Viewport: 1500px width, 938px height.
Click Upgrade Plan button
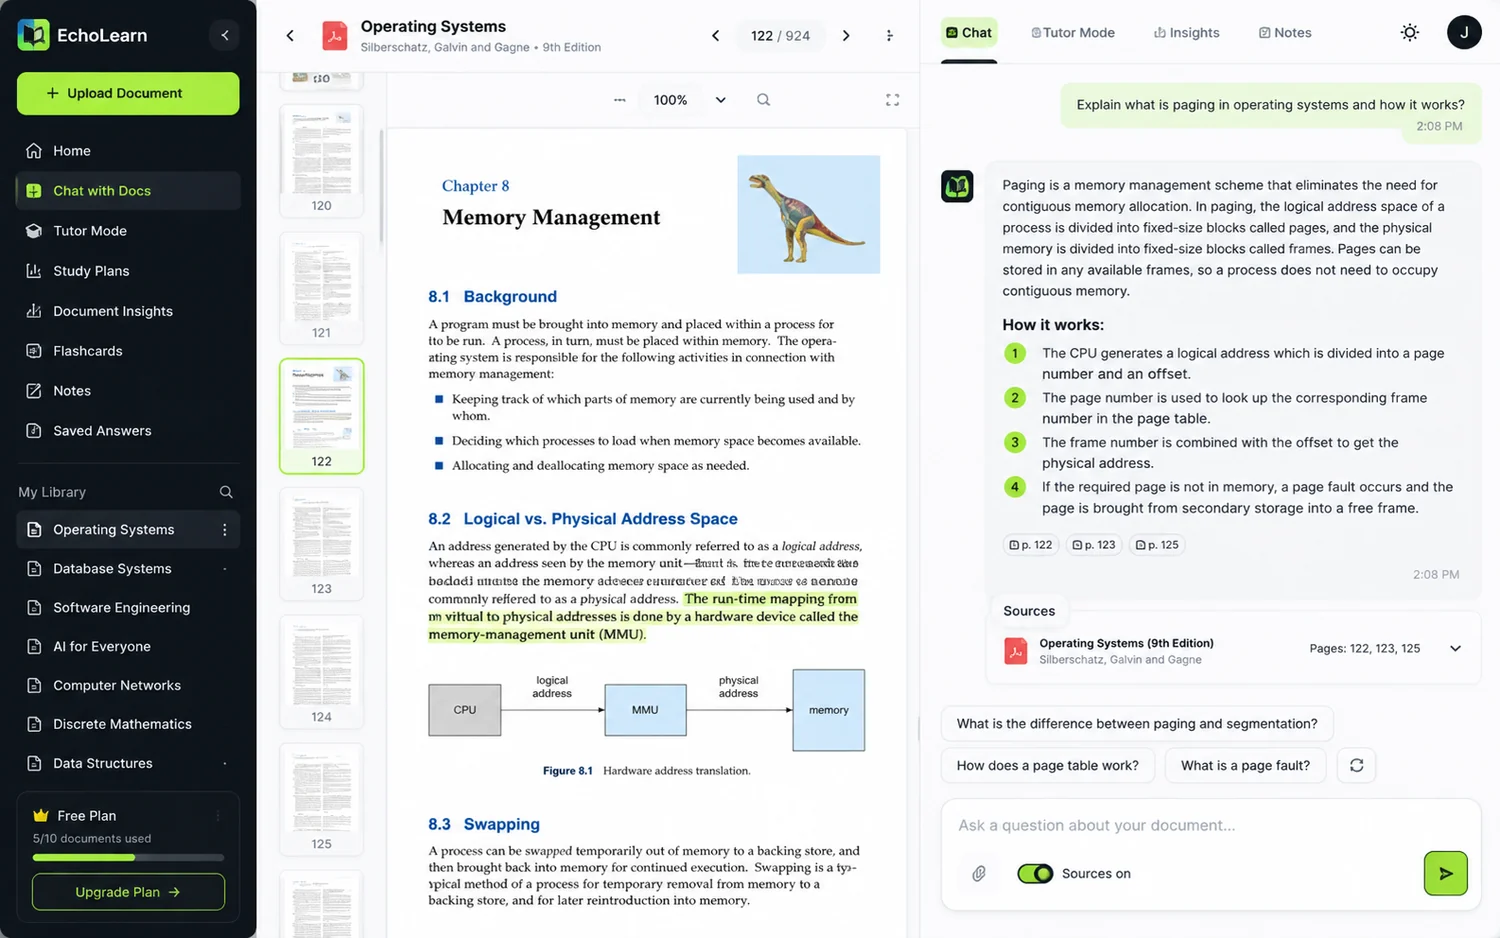[x=128, y=892]
